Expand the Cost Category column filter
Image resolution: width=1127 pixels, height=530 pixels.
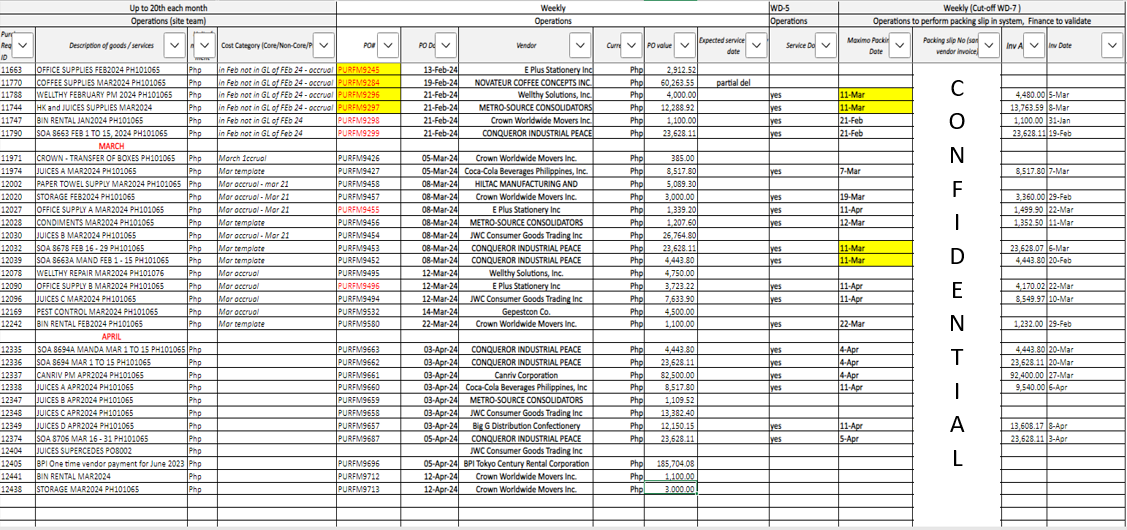tap(323, 45)
